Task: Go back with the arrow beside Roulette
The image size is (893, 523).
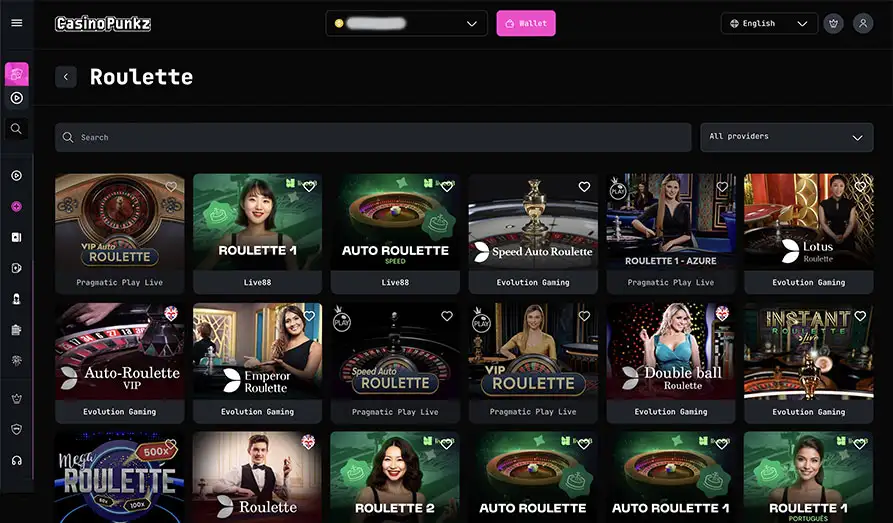Action: [x=66, y=77]
